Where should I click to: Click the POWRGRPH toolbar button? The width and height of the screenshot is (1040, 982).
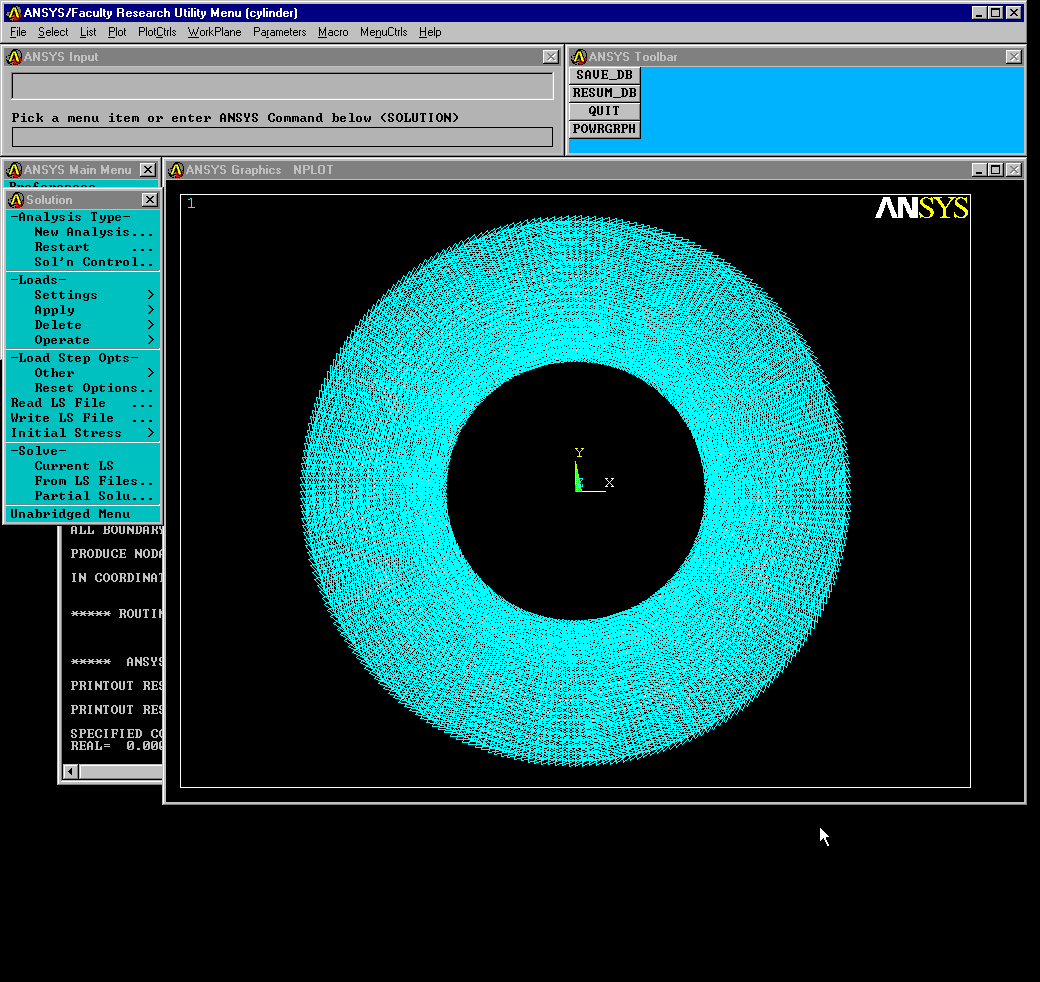coord(604,129)
